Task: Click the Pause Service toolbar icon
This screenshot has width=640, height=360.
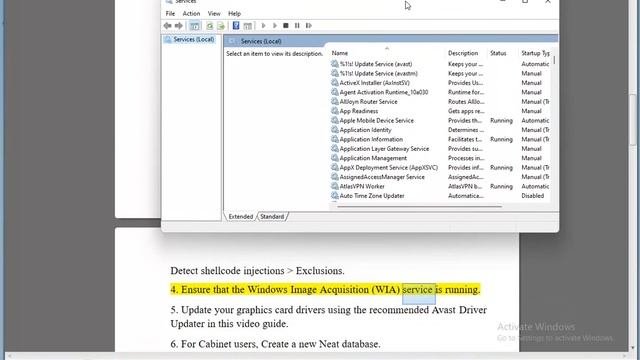Action: pyautogui.click(x=297, y=26)
